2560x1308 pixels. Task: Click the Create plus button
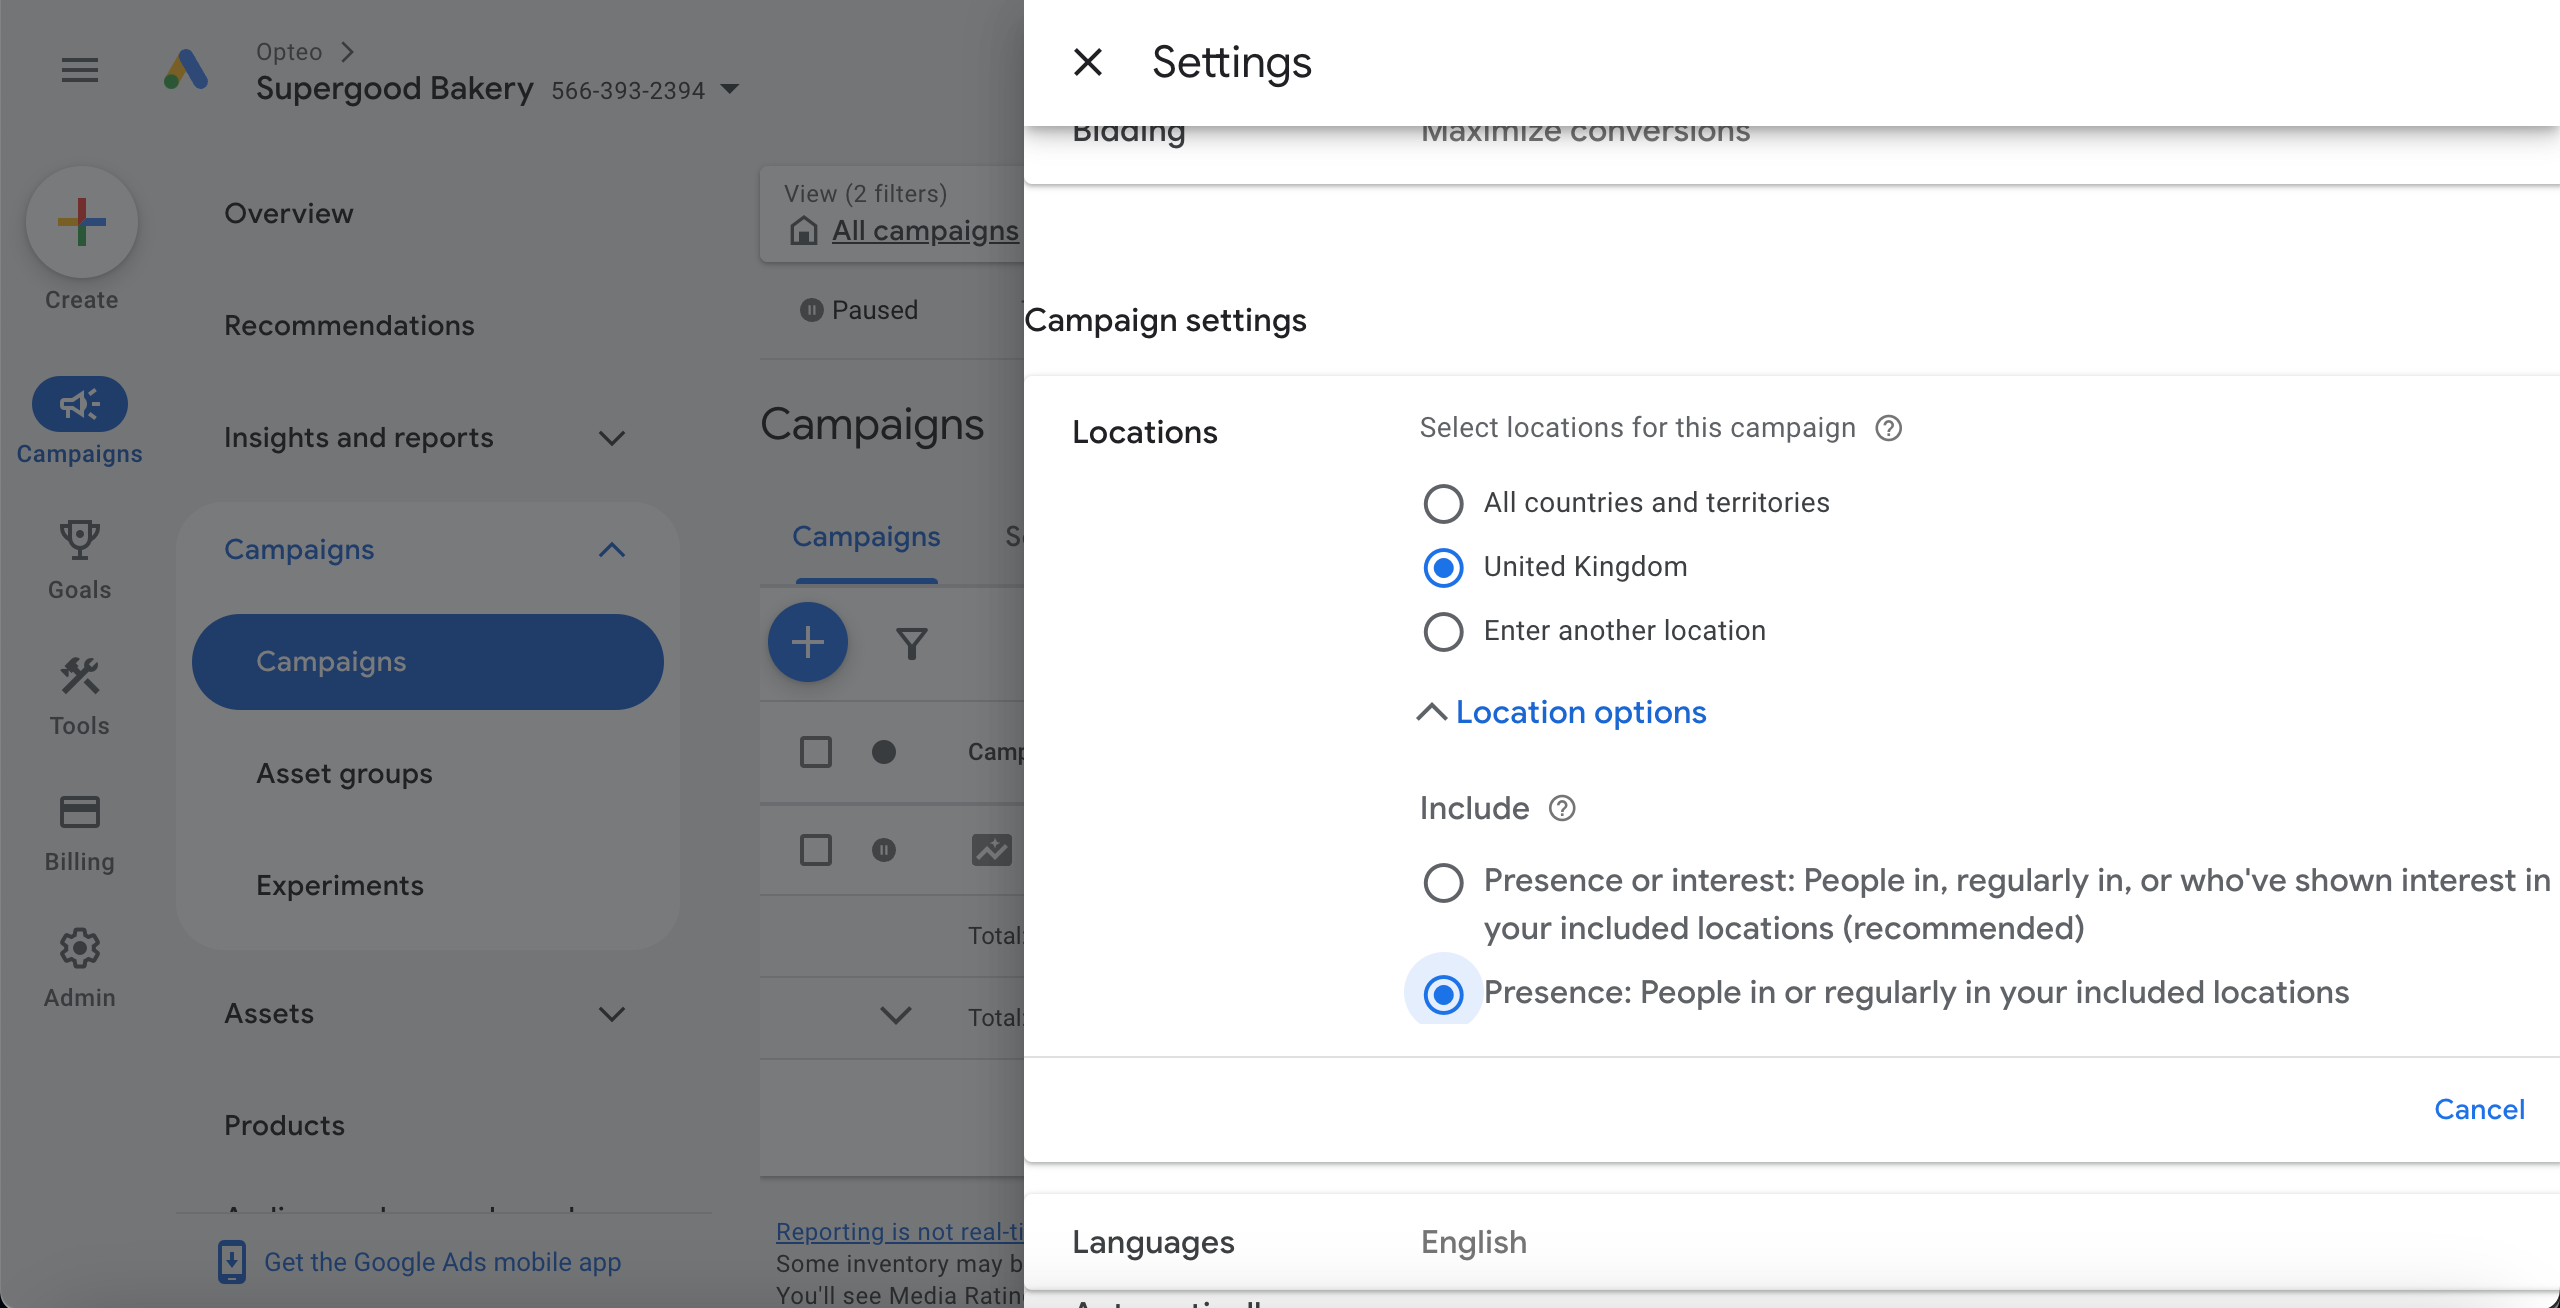[x=82, y=222]
